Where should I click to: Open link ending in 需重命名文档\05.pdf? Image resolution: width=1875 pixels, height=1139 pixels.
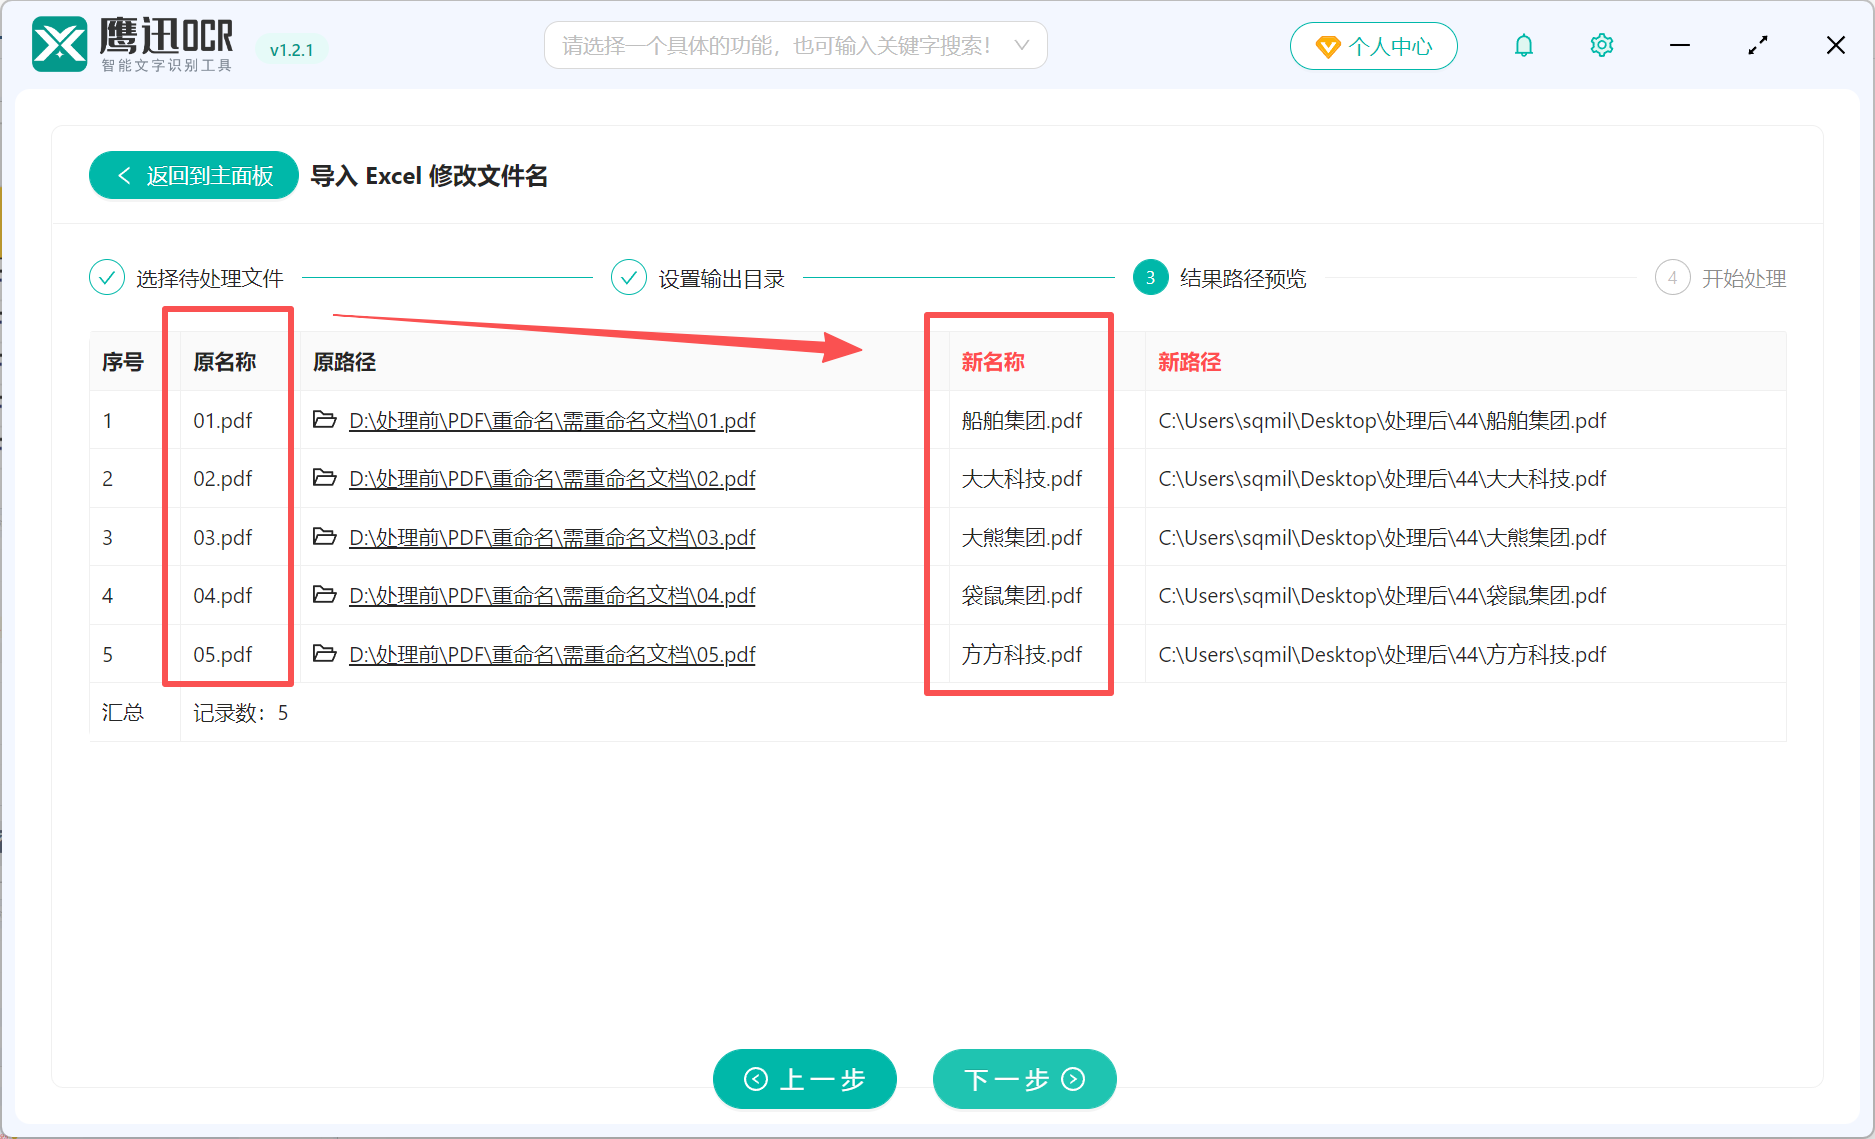coord(552,654)
